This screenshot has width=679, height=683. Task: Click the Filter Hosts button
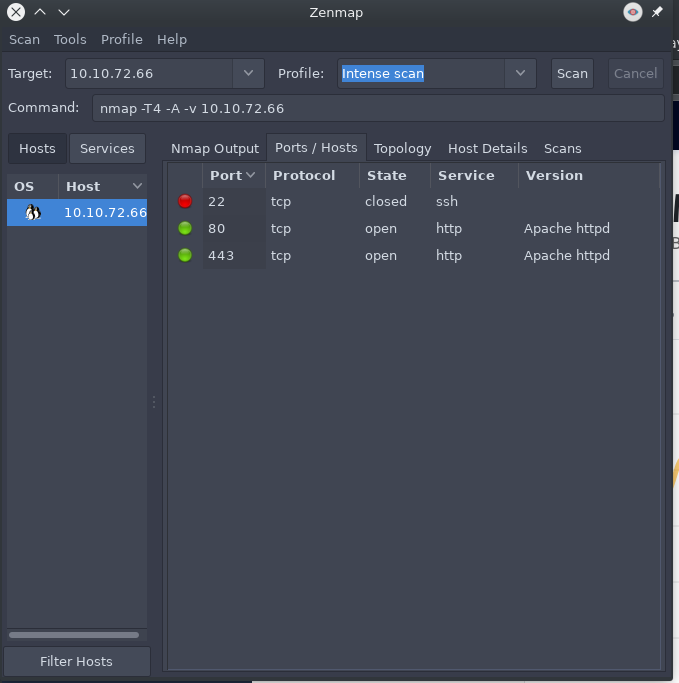click(77, 661)
